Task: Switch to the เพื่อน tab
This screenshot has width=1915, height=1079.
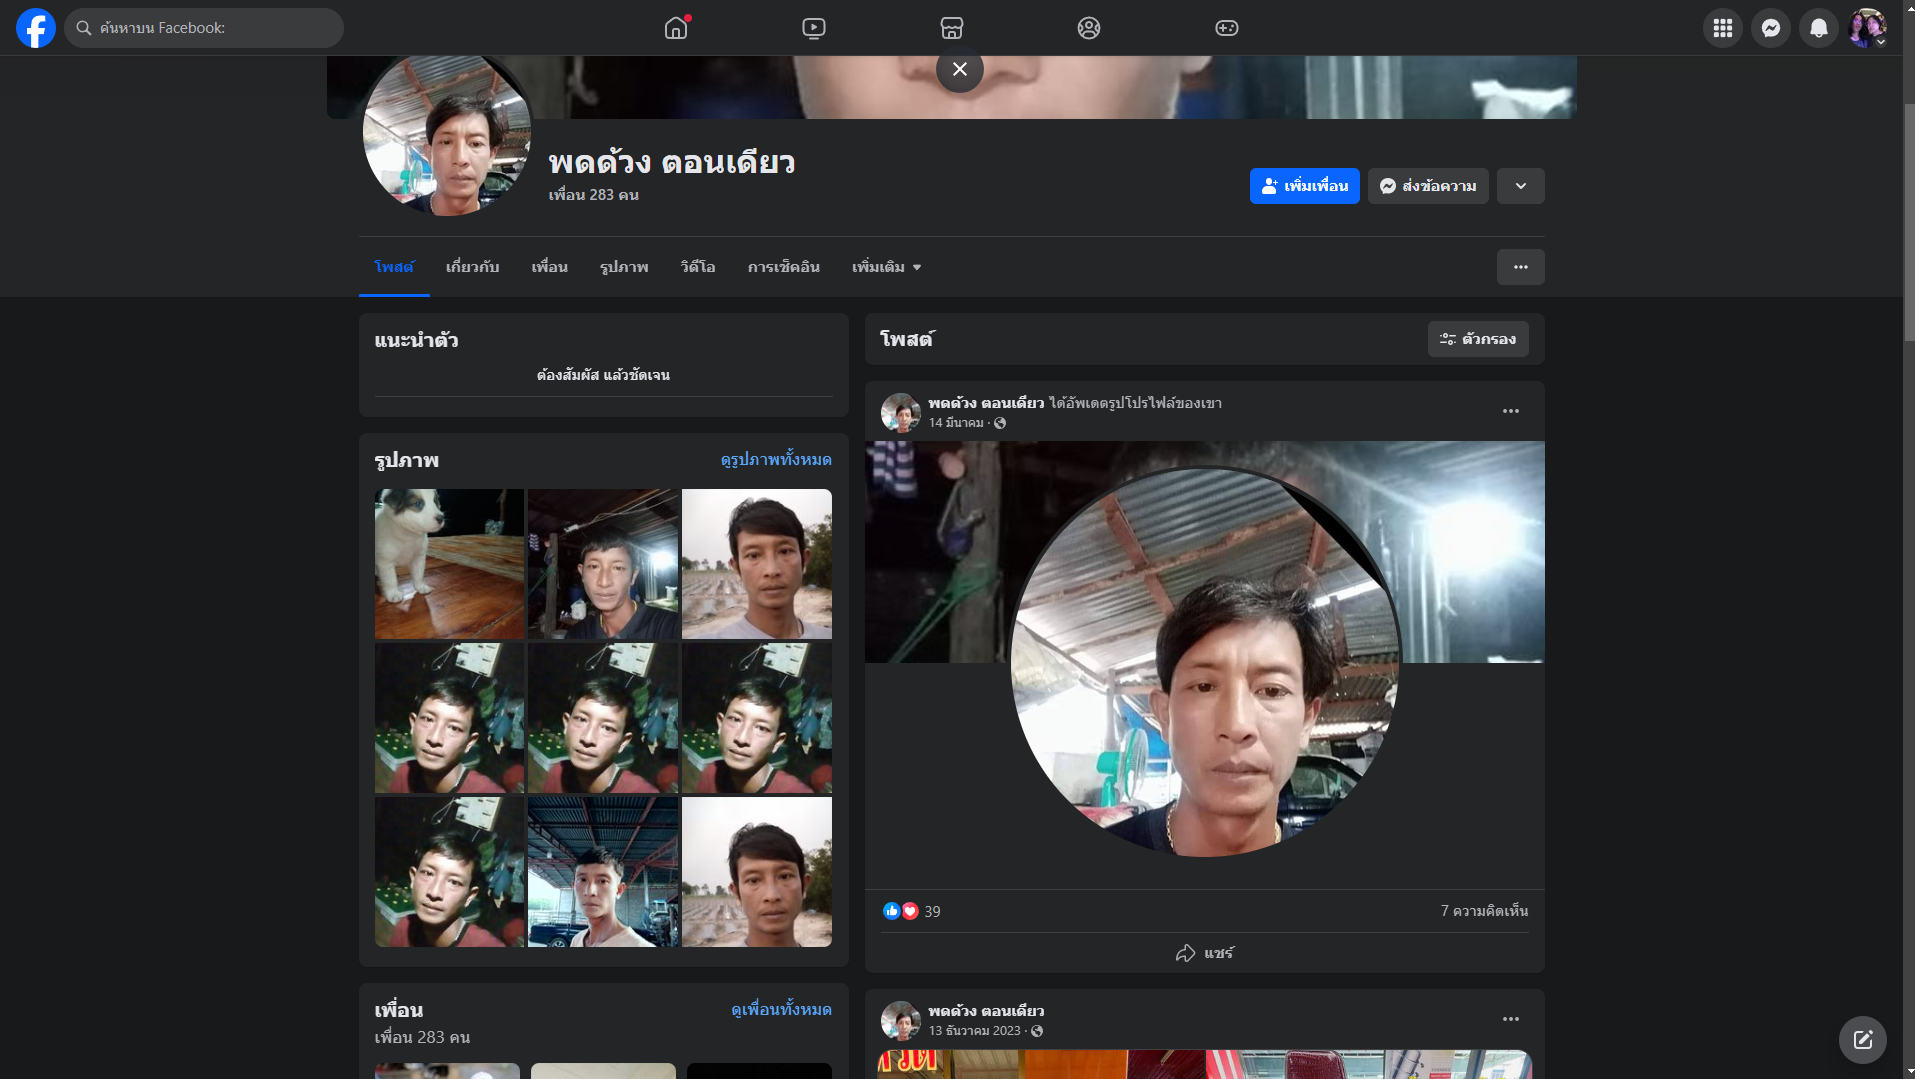Action: click(x=550, y=267)
